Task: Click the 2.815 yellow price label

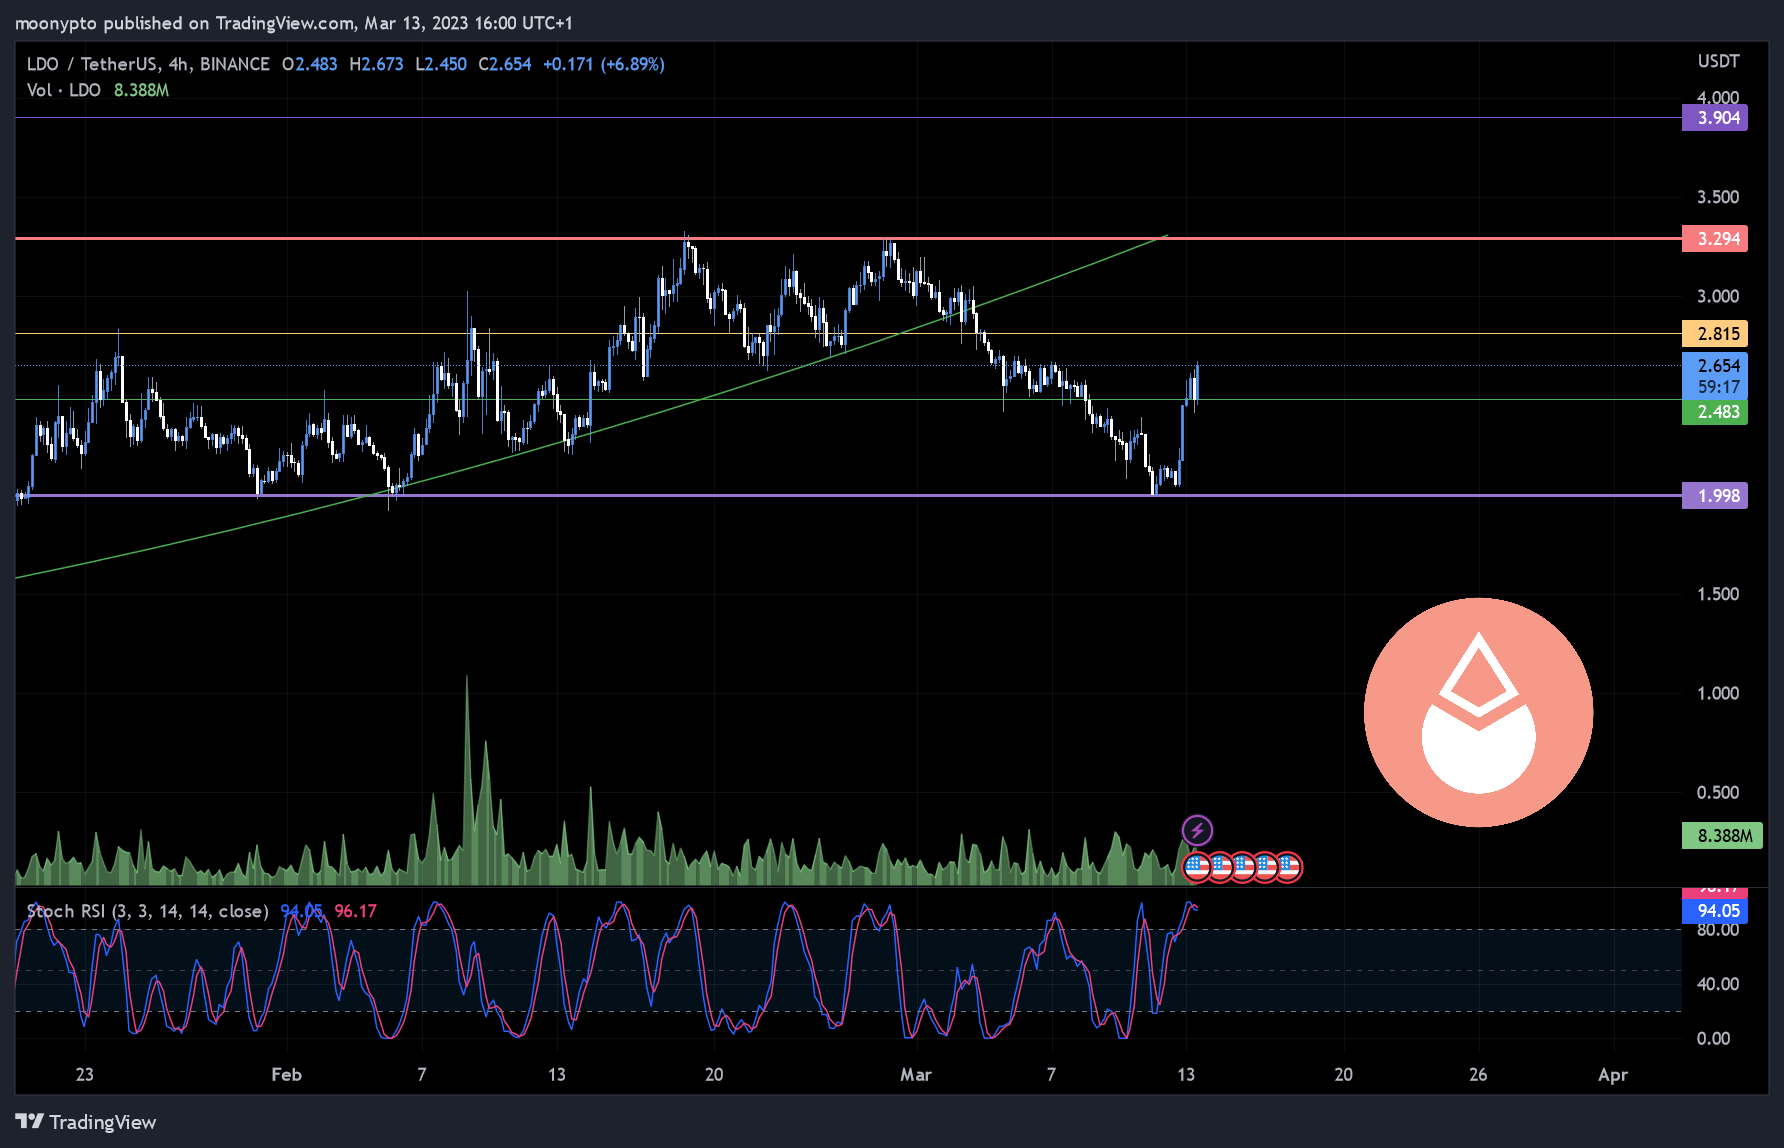Action: 1715,334
